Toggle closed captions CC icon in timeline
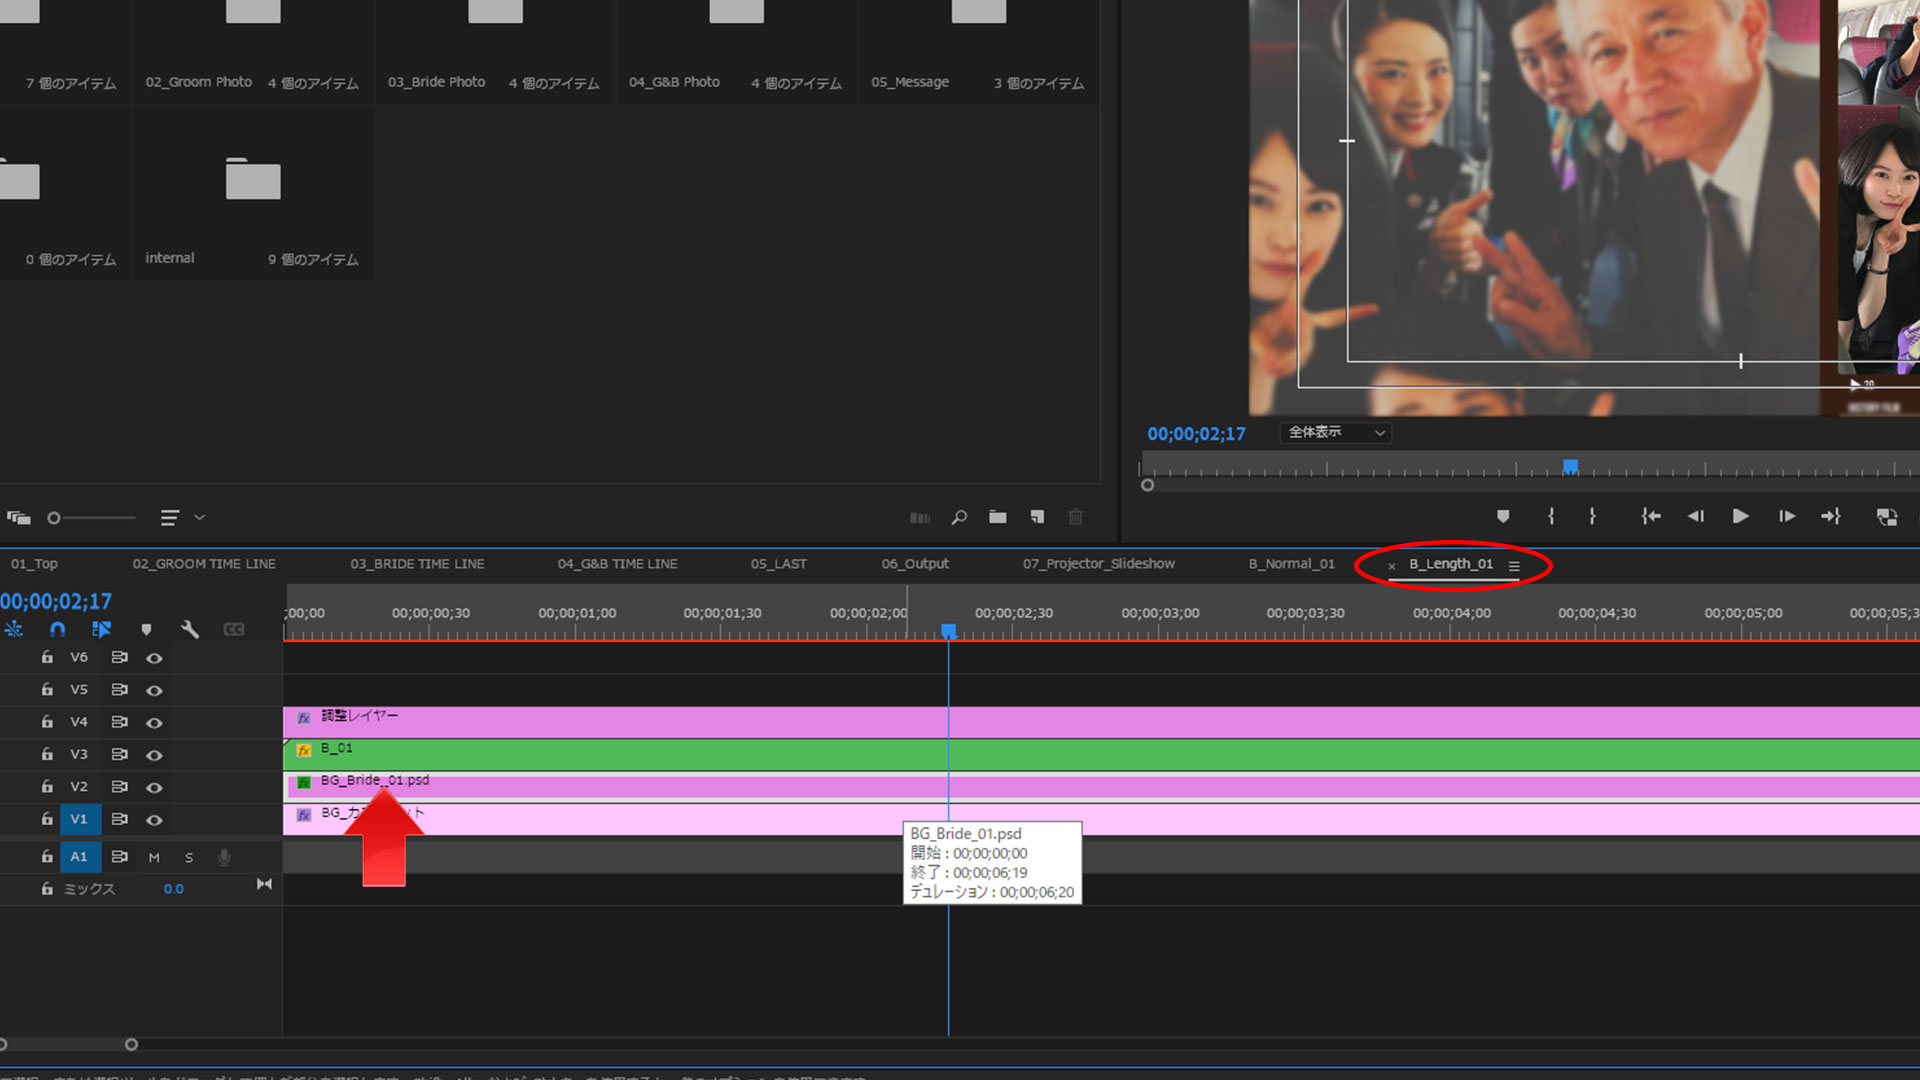1920x1080 pixels. (234, 629)
